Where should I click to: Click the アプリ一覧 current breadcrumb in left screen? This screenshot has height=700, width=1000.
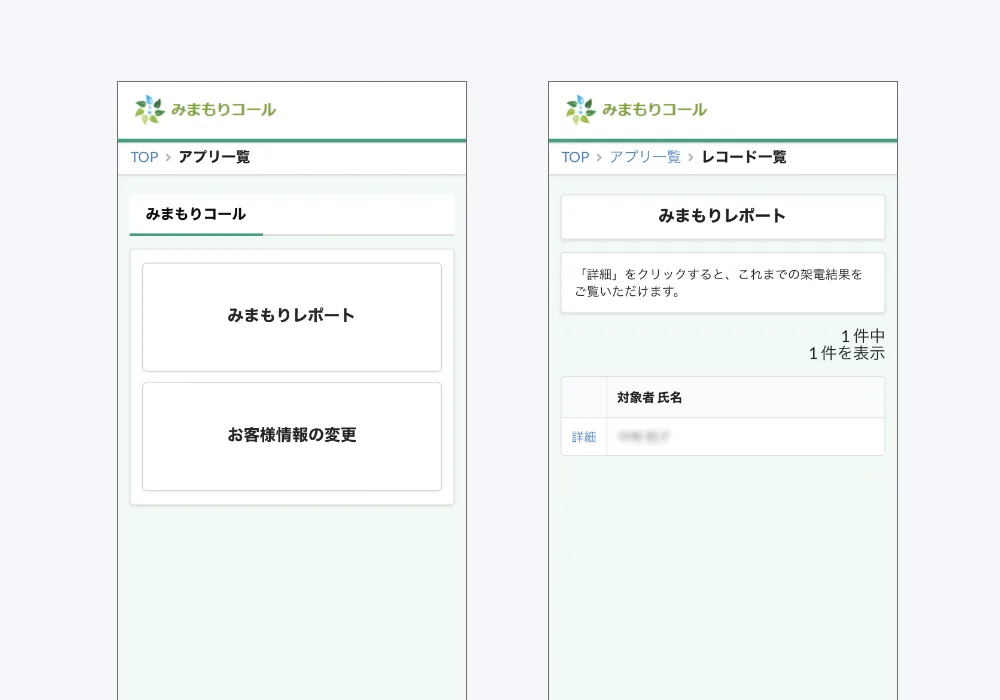click(214, 157)
